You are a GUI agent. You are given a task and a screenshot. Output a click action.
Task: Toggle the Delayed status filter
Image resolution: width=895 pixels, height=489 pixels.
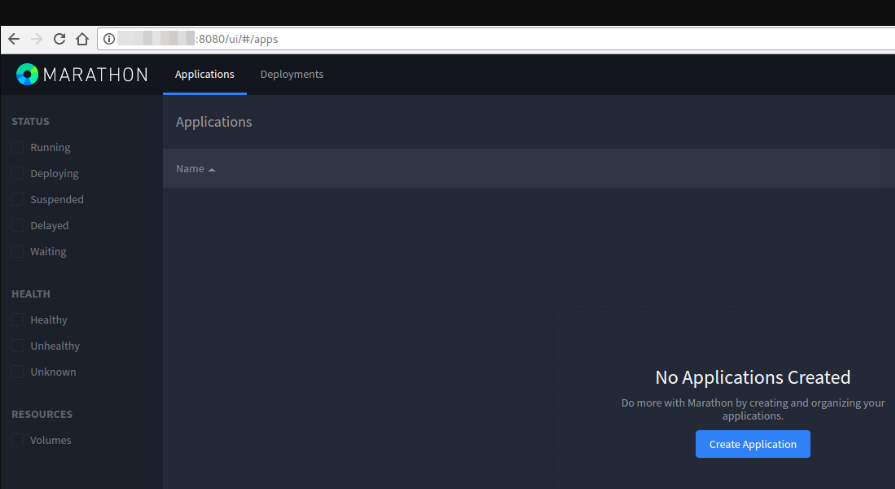[x=18, y=225]
